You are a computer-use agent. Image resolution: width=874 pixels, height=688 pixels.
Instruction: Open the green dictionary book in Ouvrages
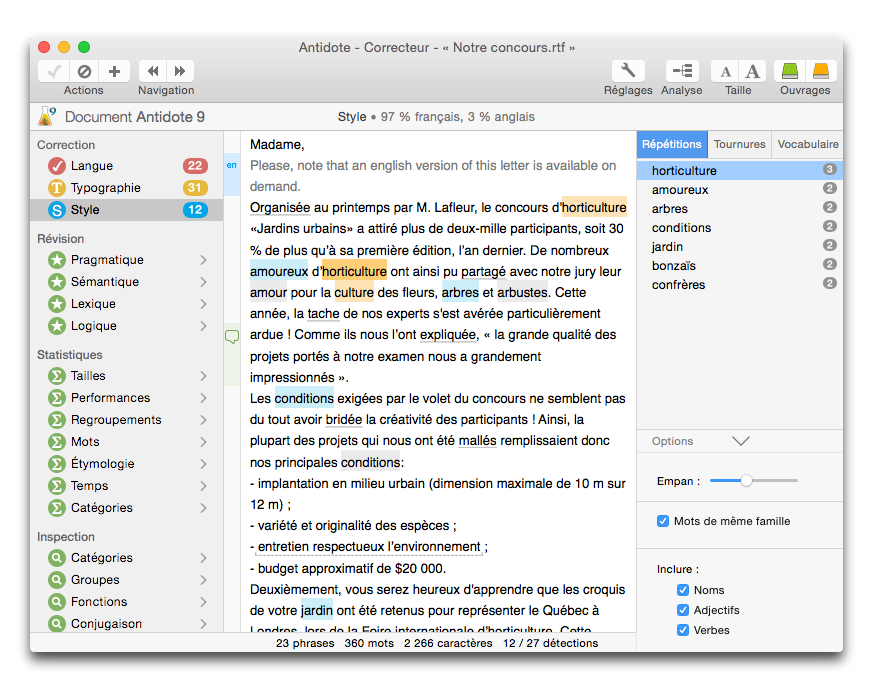pos(791,71)
